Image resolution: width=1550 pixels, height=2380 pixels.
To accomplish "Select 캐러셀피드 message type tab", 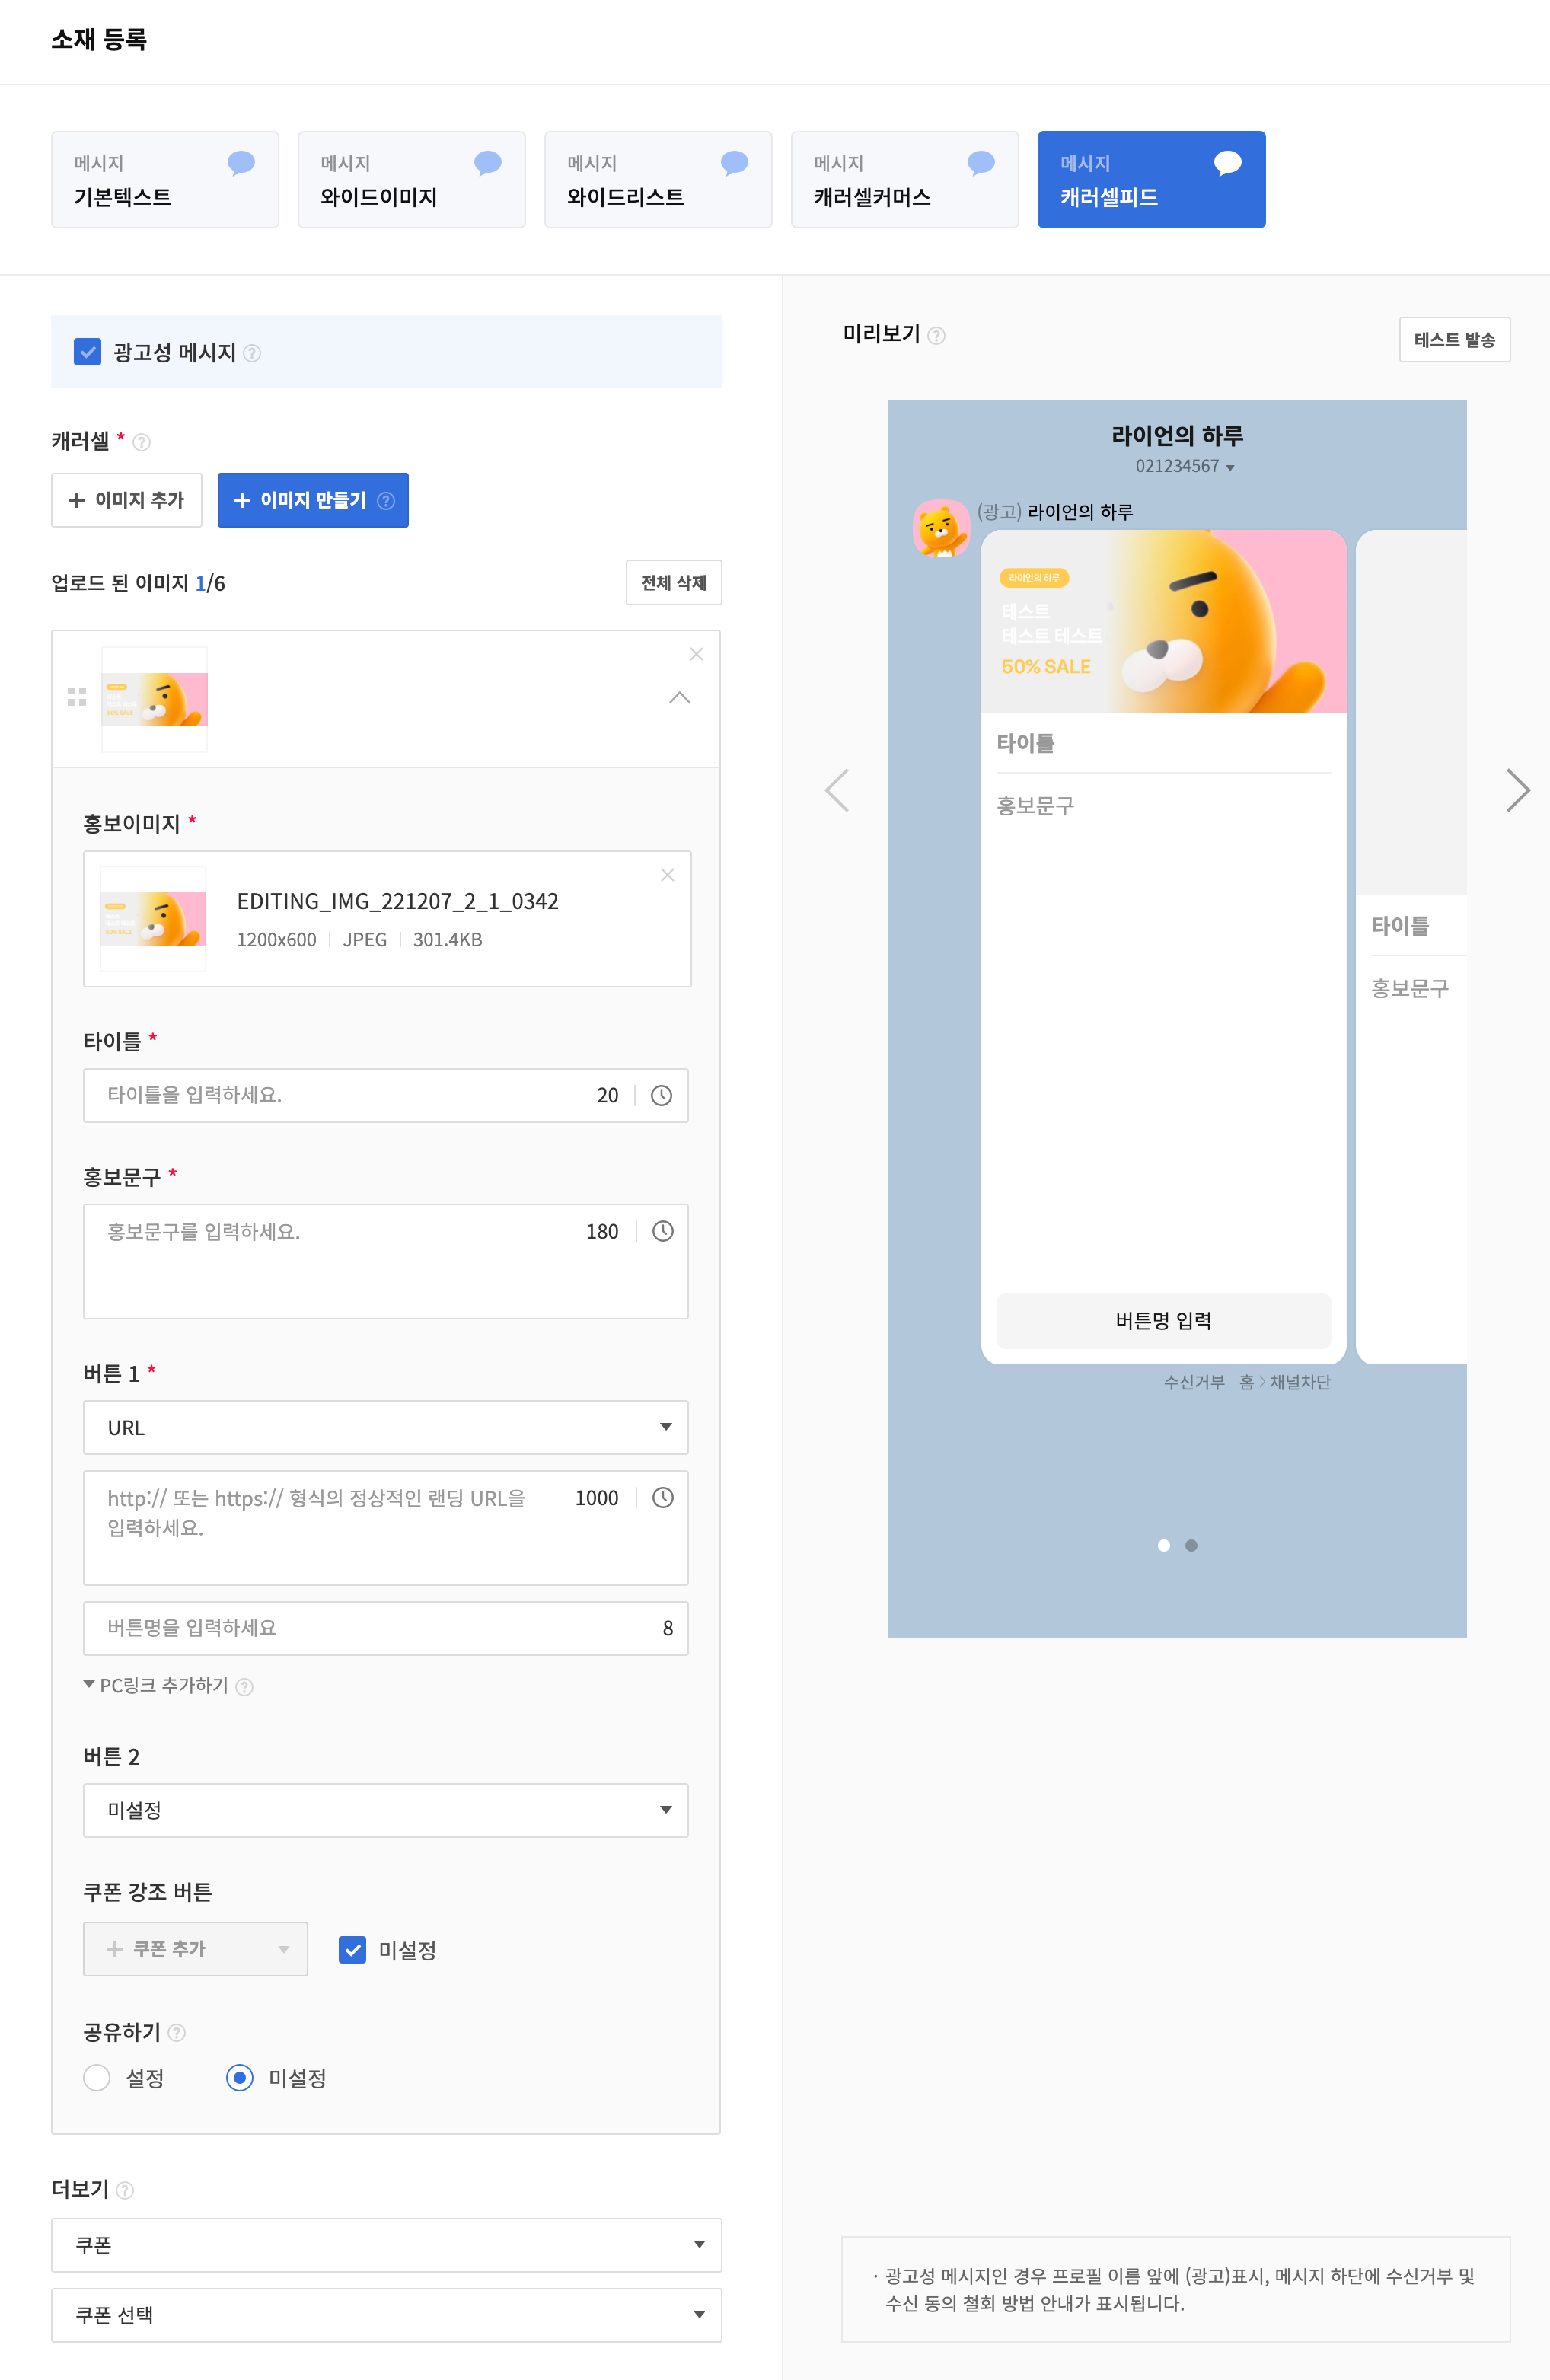I will (1152, 180).
